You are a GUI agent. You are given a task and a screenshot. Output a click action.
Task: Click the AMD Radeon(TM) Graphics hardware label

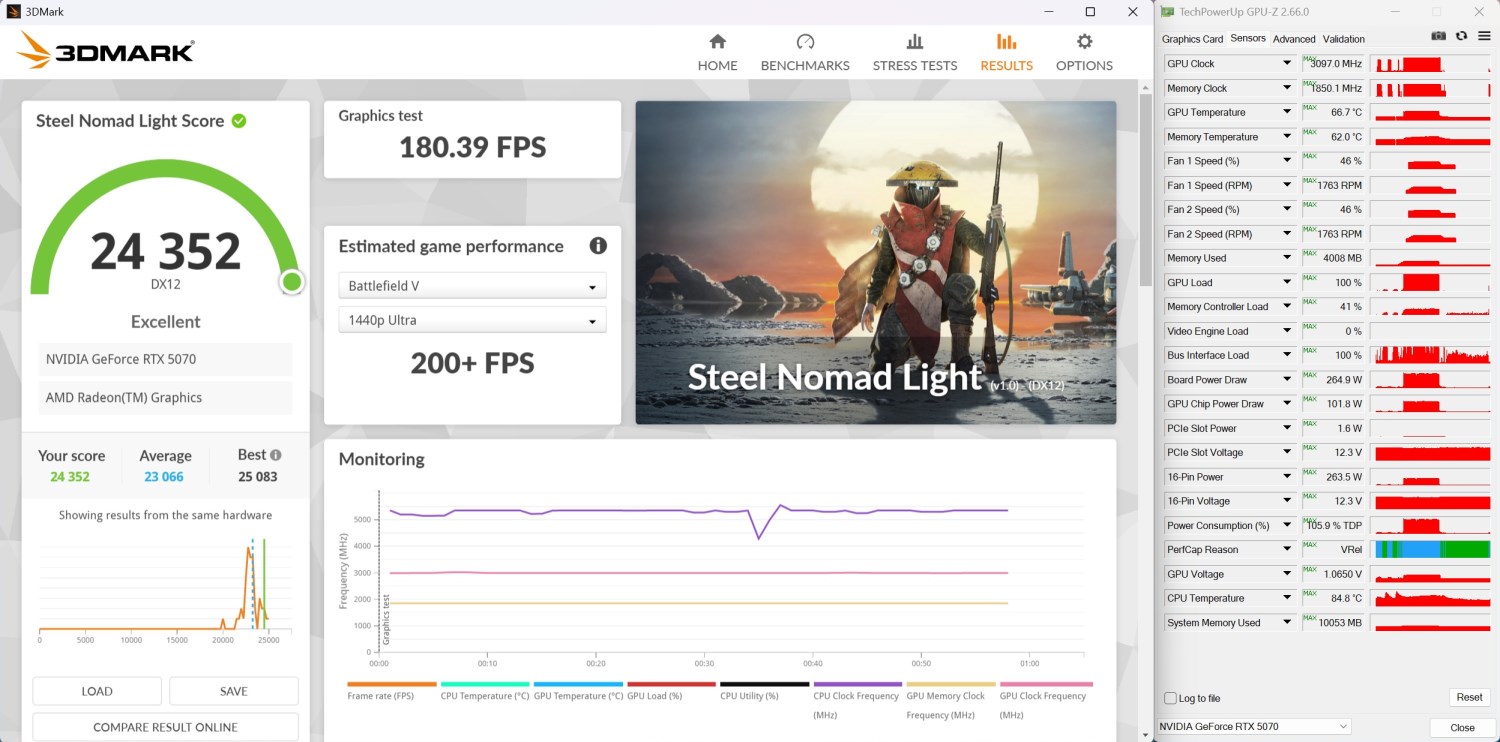pyautogui.click(x=166, y=397)
